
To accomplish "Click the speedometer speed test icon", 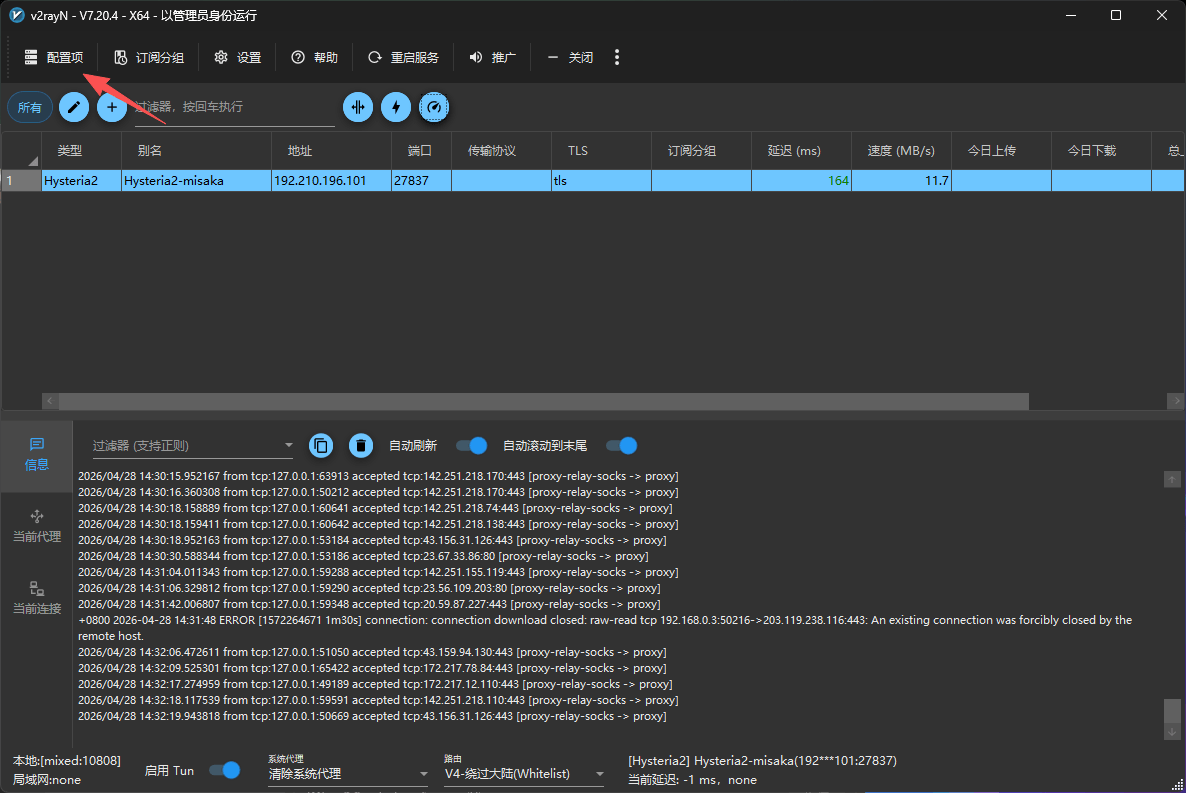I will pos(433,107).
